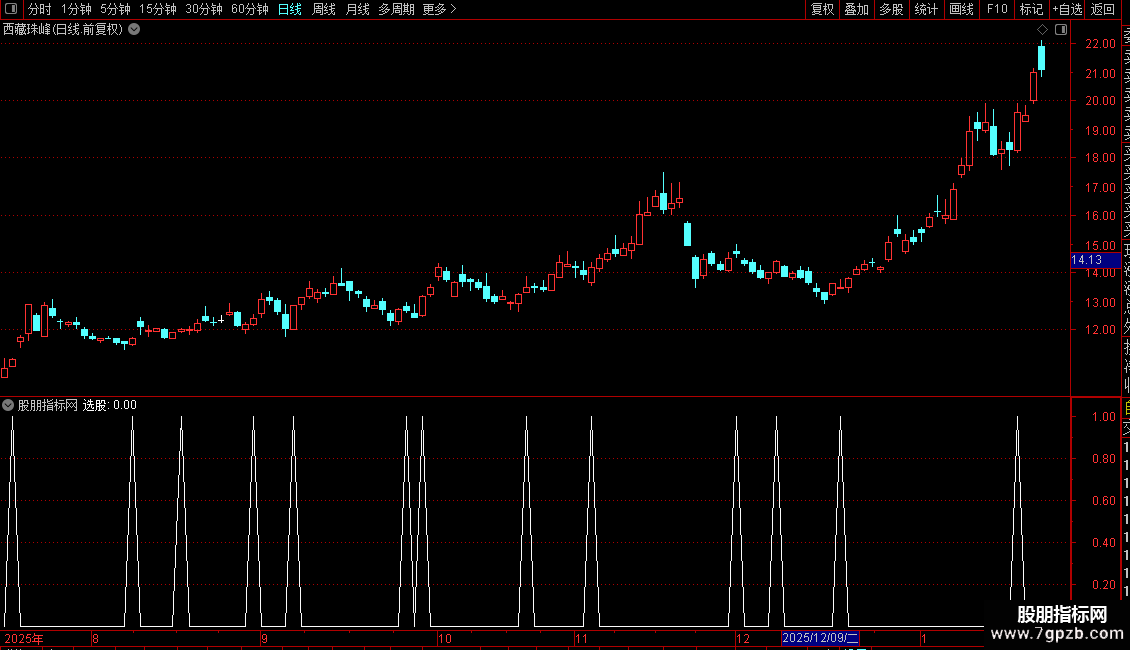Click the 股朋指标网 indicator name
1130x650 pixels.
pos(48,406)
